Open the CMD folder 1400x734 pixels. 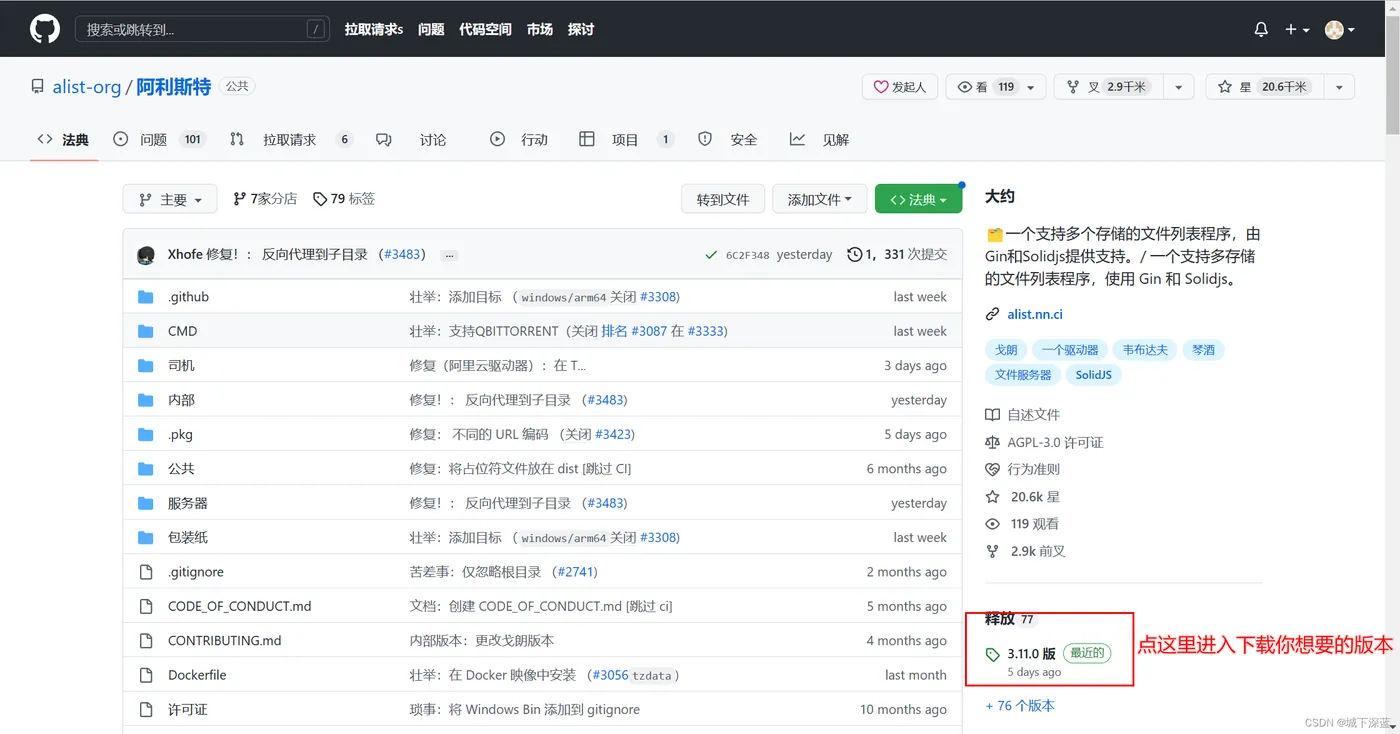pyautogui.click(x=183, y=331)
